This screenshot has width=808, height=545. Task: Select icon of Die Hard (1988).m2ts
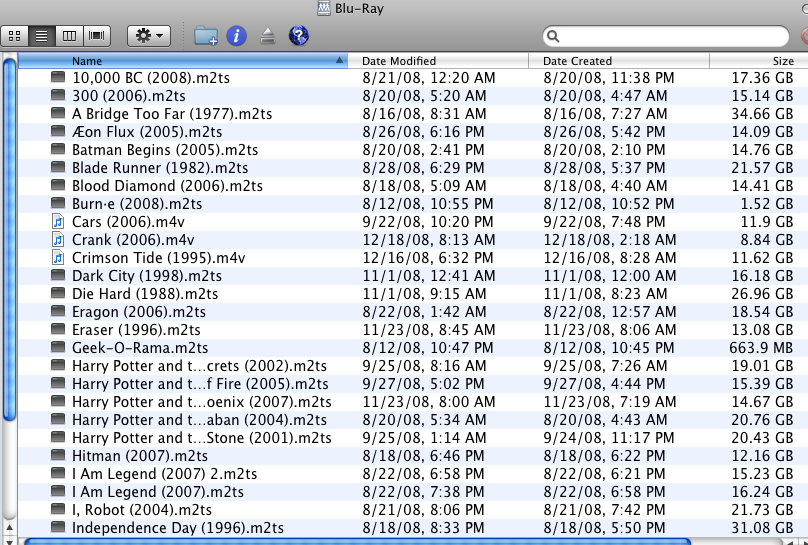pyautogui.click(x=58, y=294)
